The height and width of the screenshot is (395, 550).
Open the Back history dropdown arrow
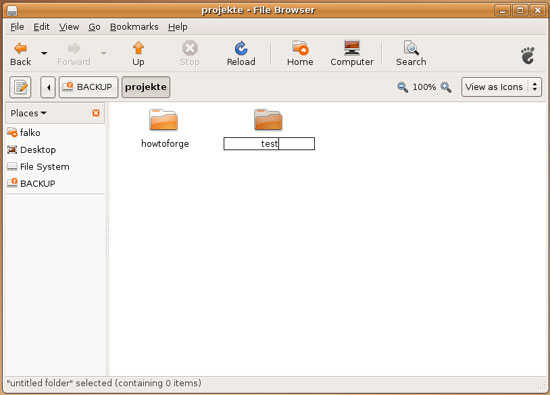click(44, 53)
